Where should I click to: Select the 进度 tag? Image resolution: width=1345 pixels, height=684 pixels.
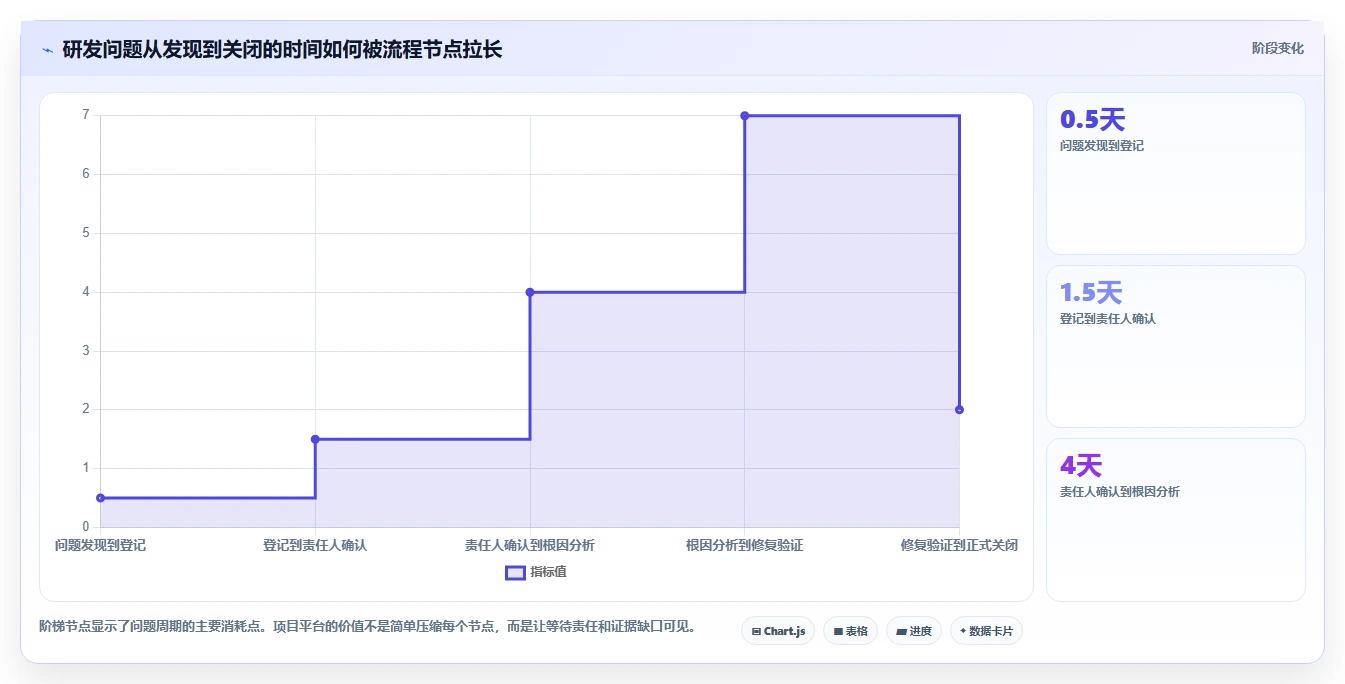coord(914,631)
